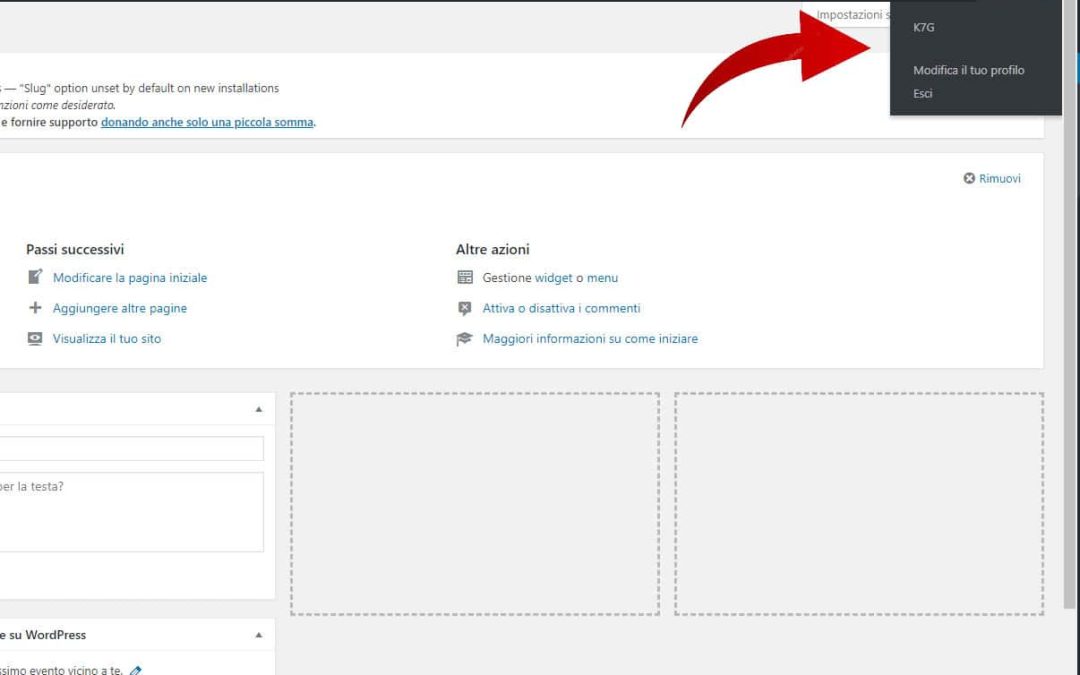
Task: Collapse the WordPress events widget using its arrow
Action: coord(259,635)
